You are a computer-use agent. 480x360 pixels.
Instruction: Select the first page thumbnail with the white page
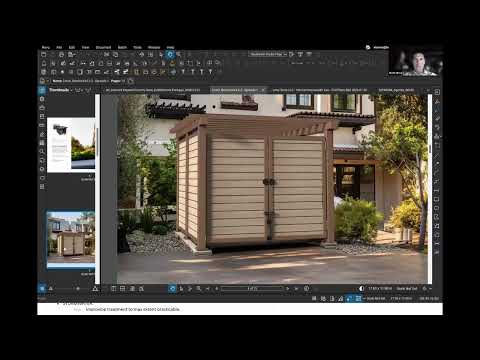71,145
